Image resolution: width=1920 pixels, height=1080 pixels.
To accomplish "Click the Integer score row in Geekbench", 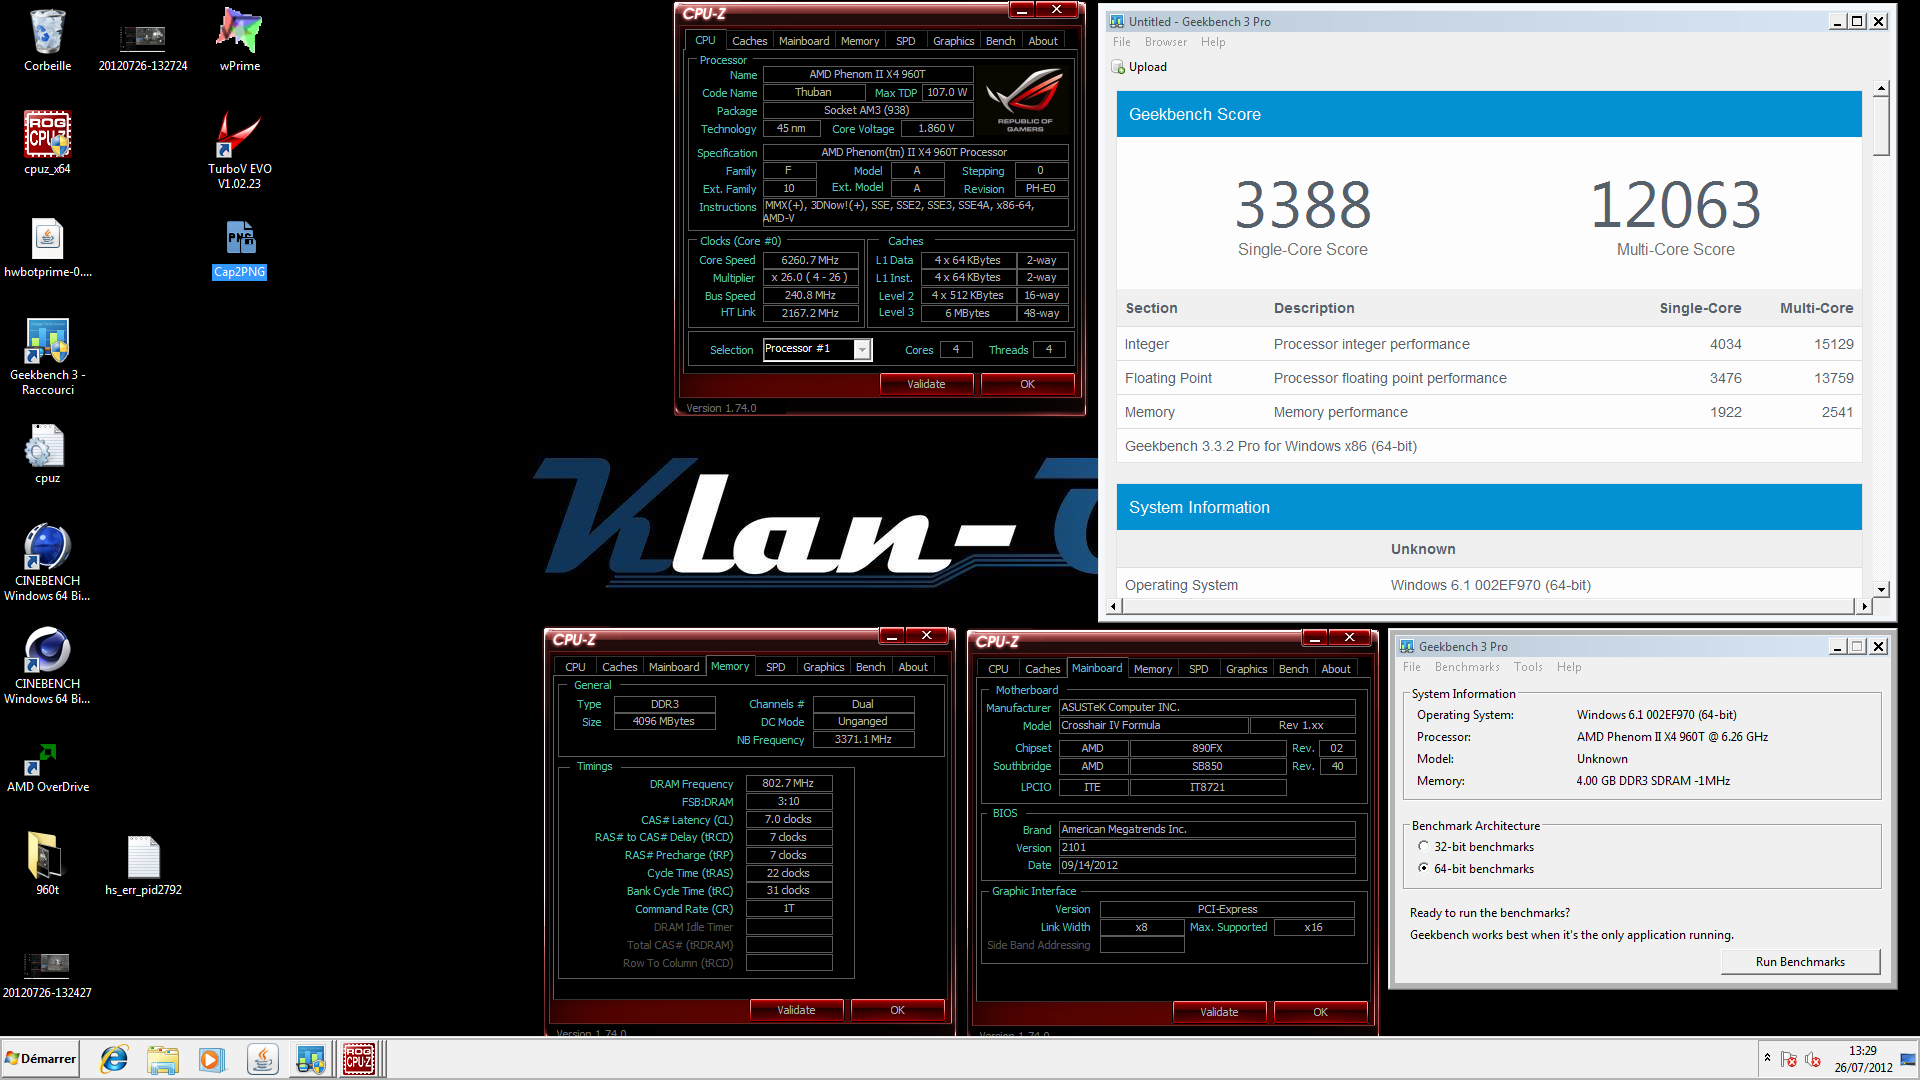I will point(1489,344).
